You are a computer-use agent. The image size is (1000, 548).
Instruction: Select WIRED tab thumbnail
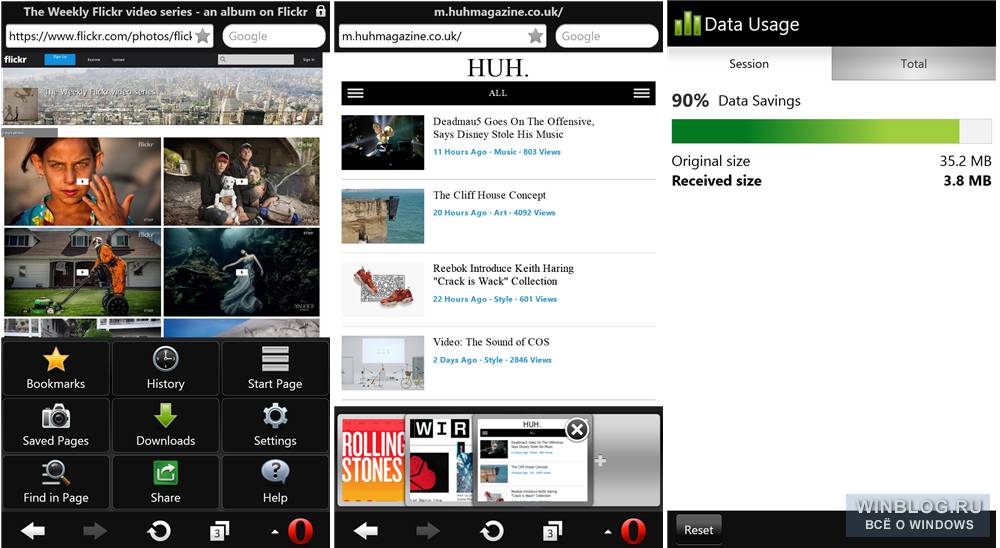440,459
